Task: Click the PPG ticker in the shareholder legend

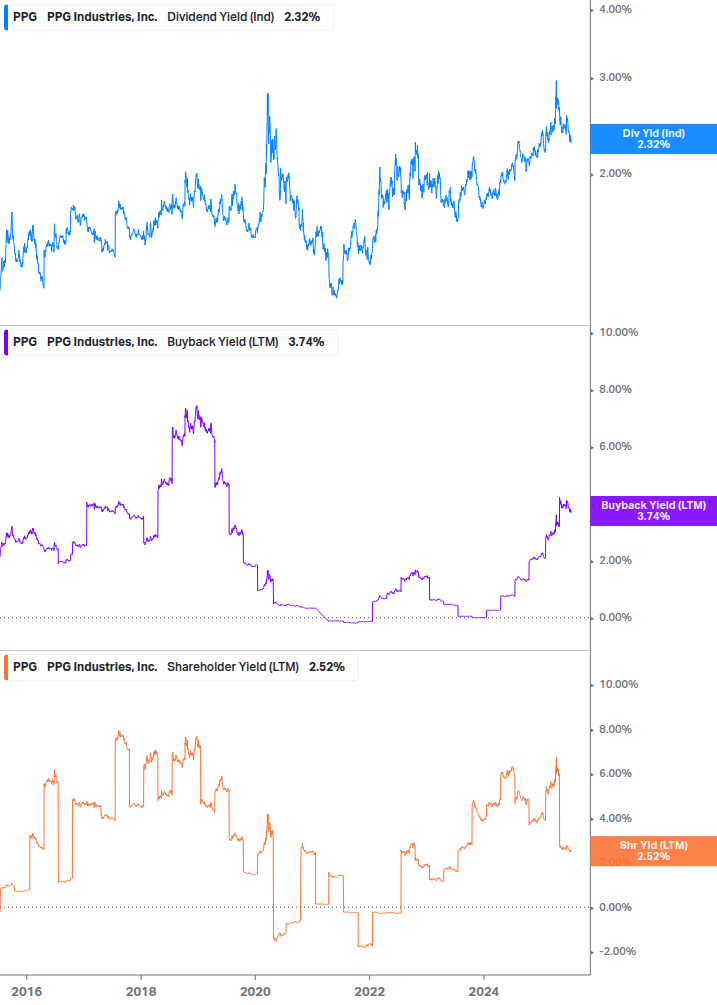Action: [x=25, y=667]
